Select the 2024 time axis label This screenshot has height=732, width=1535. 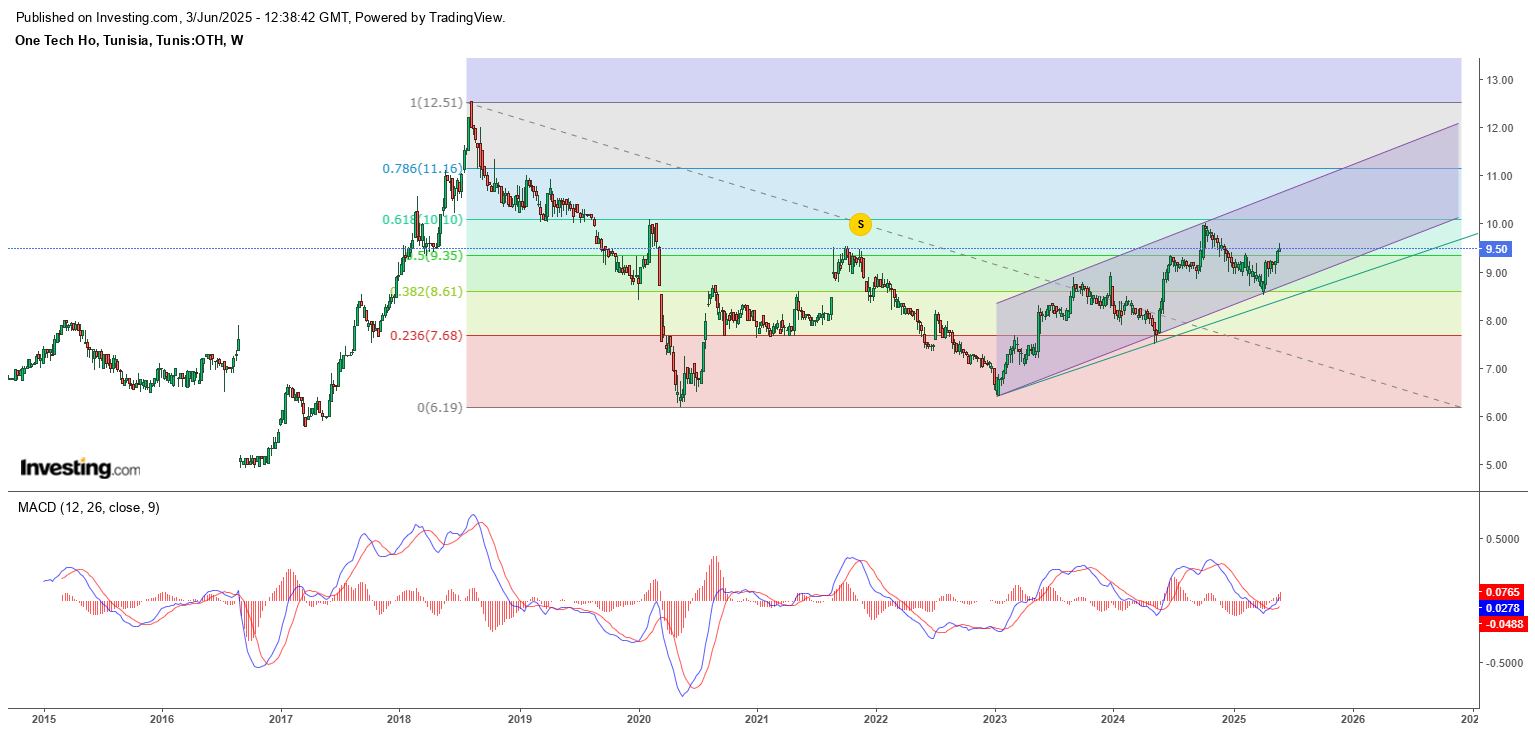pyautogui.click(x=1113, y=719)
